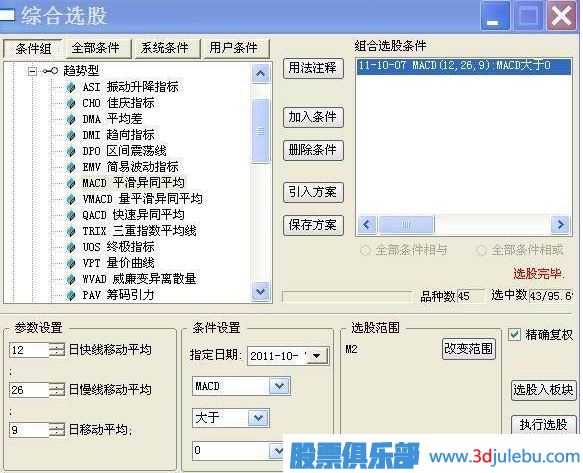Select the TRIX 三重指数平均线 icon

(x=71, y=231)
